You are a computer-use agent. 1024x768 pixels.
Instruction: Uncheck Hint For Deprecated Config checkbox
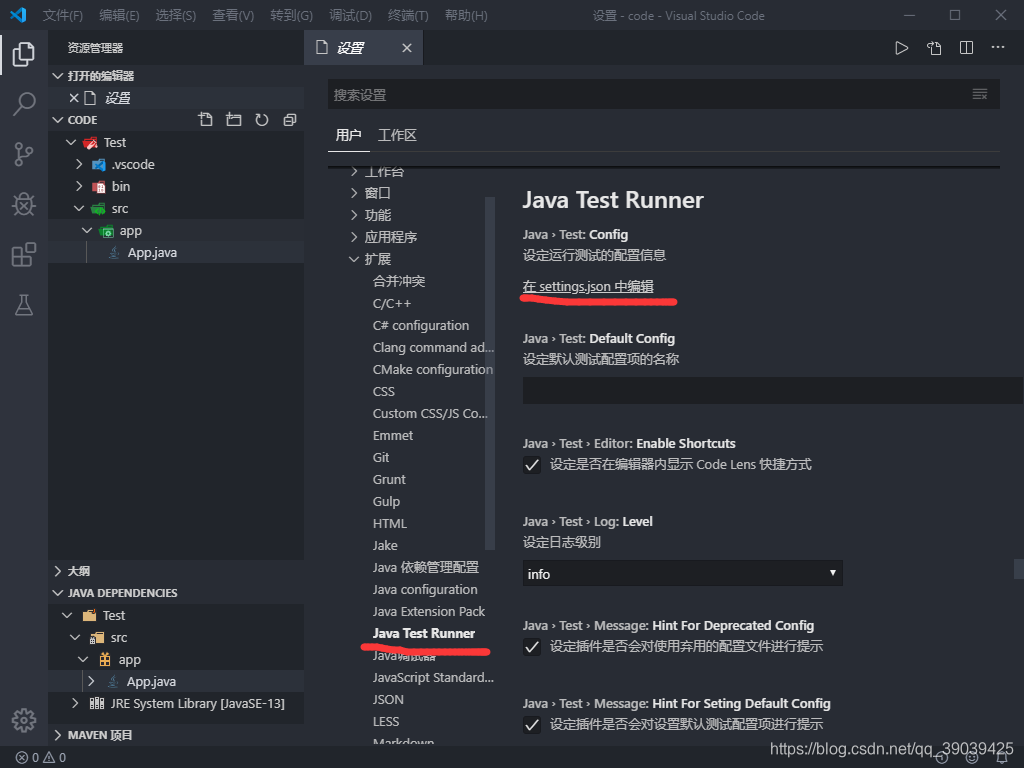tap(532, 647)
